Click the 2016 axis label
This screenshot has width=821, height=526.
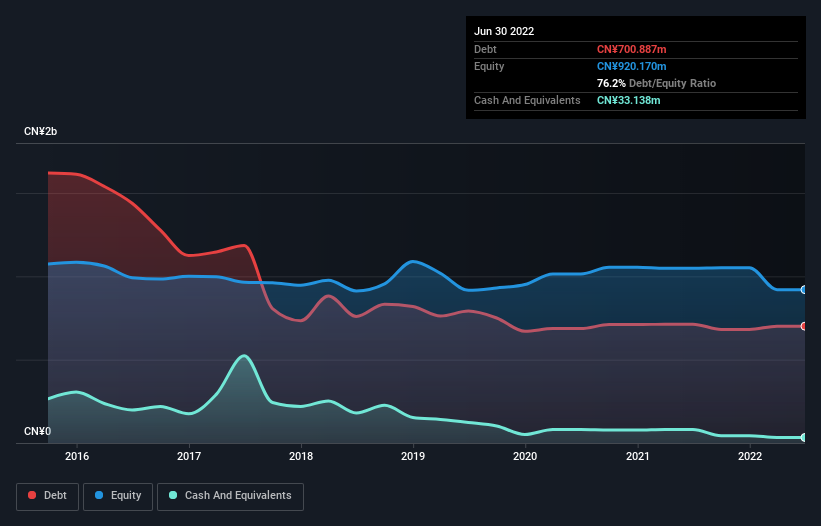click(x=77, y=456)
